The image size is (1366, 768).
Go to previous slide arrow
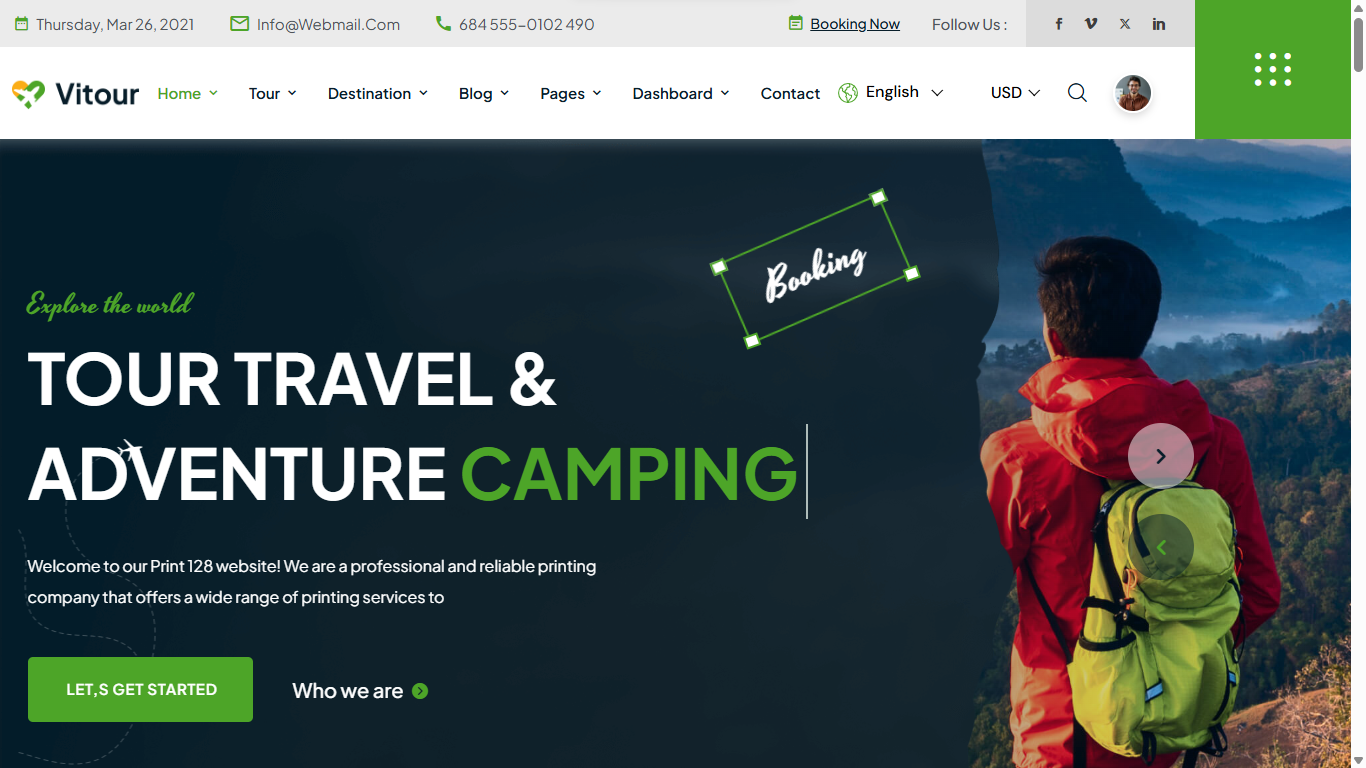pyautogui.click(x=1161, y=547)
